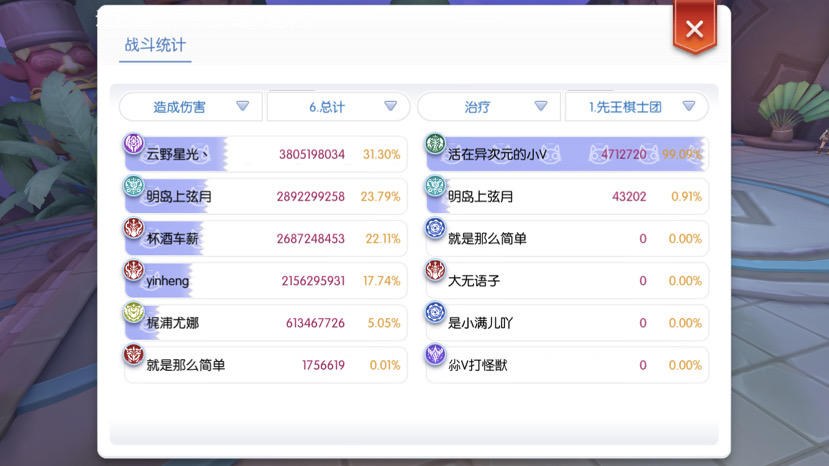This screenshot has width=829, height=466.
Task: Click damage value 2687248453
Action: coord(310,239)
